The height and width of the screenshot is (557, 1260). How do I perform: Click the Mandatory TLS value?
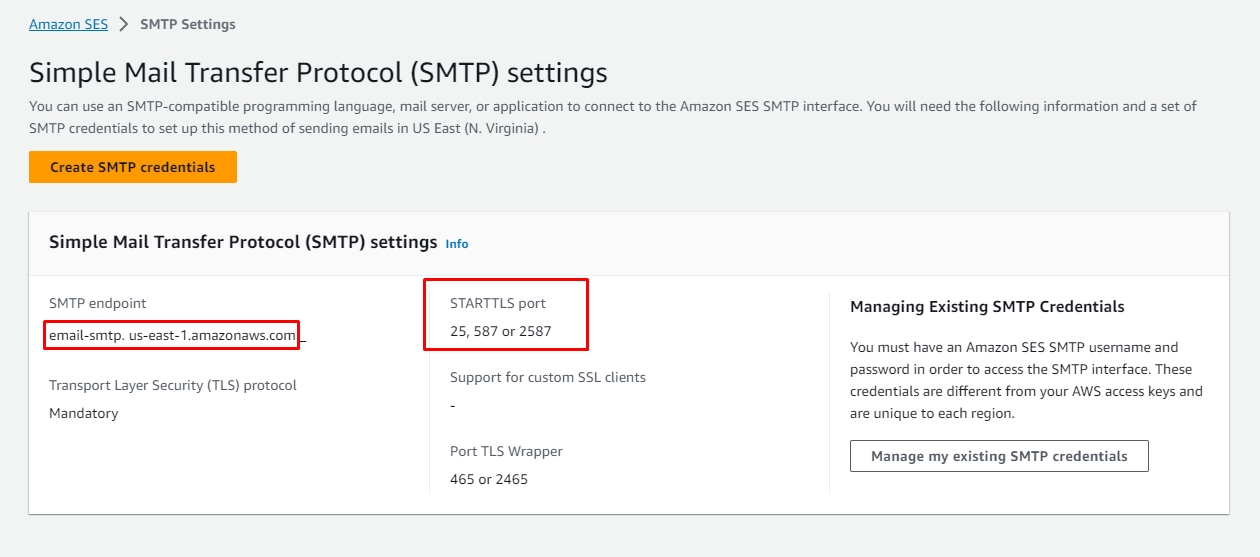point(83,413)
